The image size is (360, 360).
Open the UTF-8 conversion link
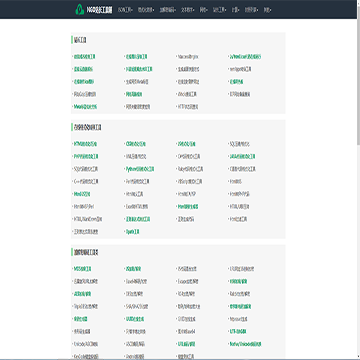point(238,332)
